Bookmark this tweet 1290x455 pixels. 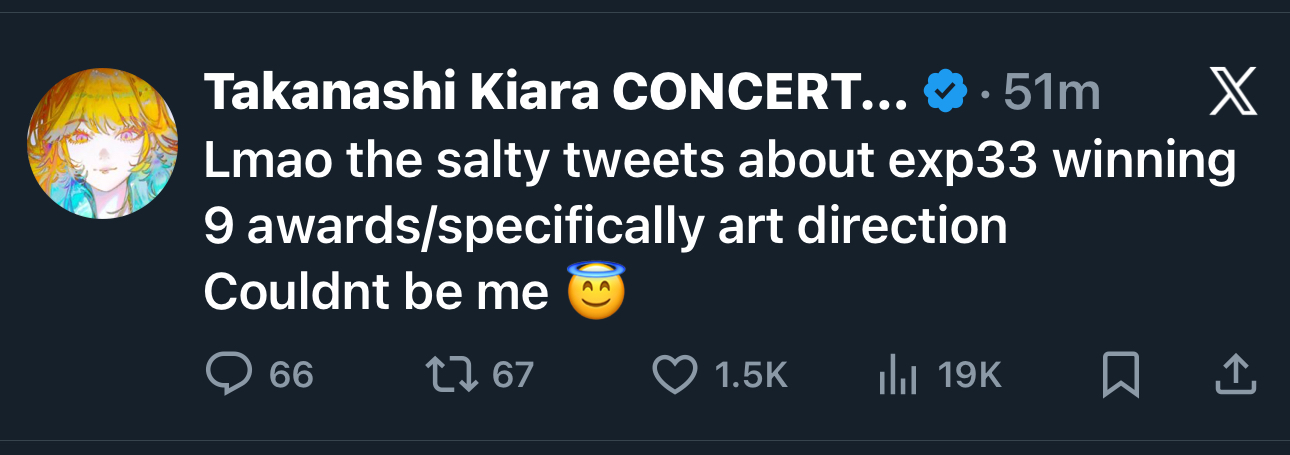1121,374
